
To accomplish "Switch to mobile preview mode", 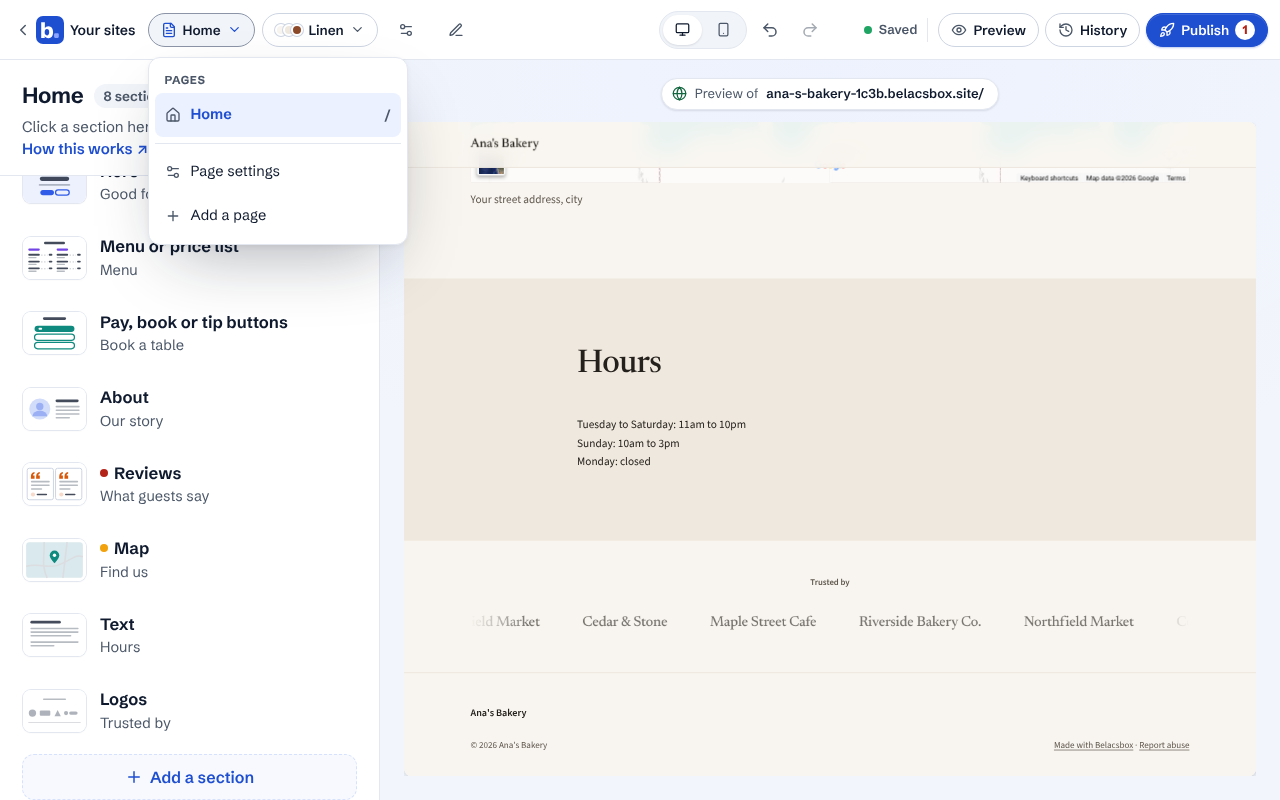I will coord(723,30).
